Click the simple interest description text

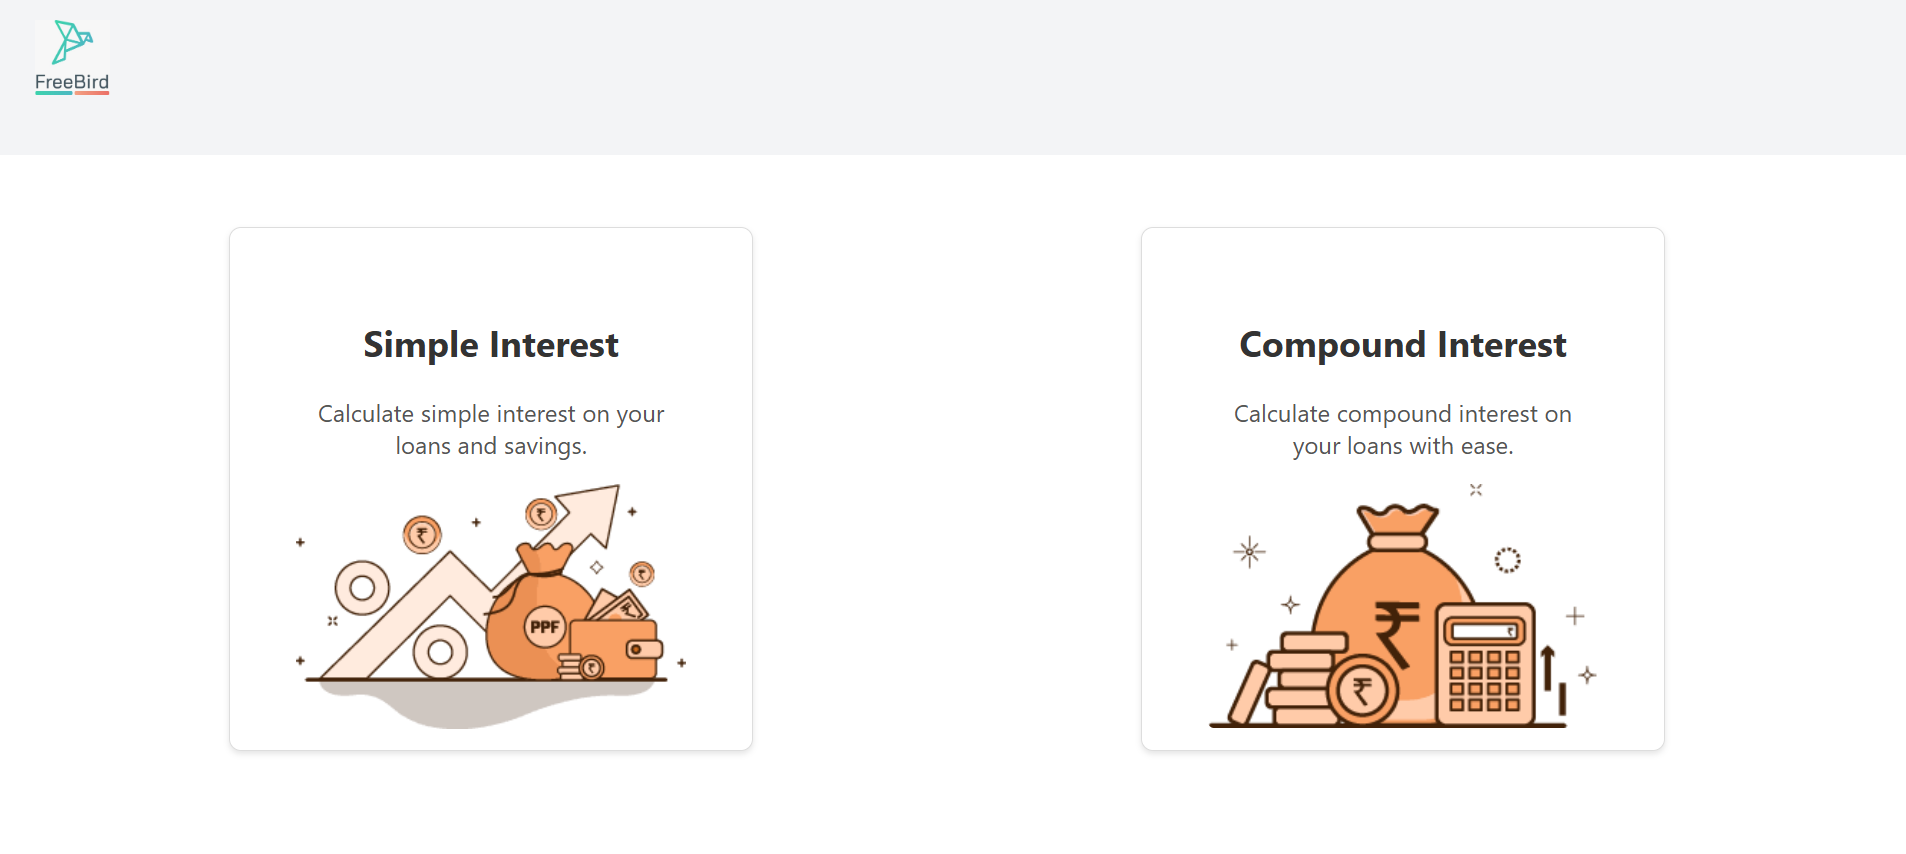click(490, 430)
